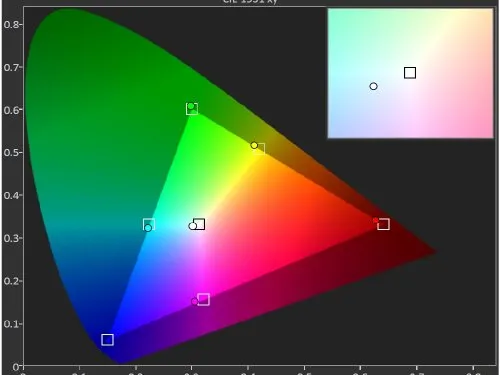500x375 pixels.
Task: Click the measured circle in zoomed inset
Action: coord(373,86)
